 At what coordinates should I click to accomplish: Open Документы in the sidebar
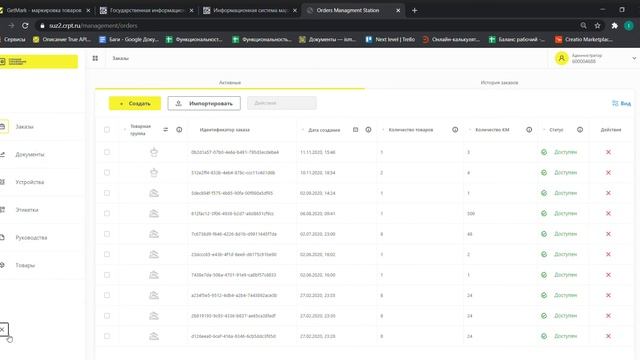(30, 155)
